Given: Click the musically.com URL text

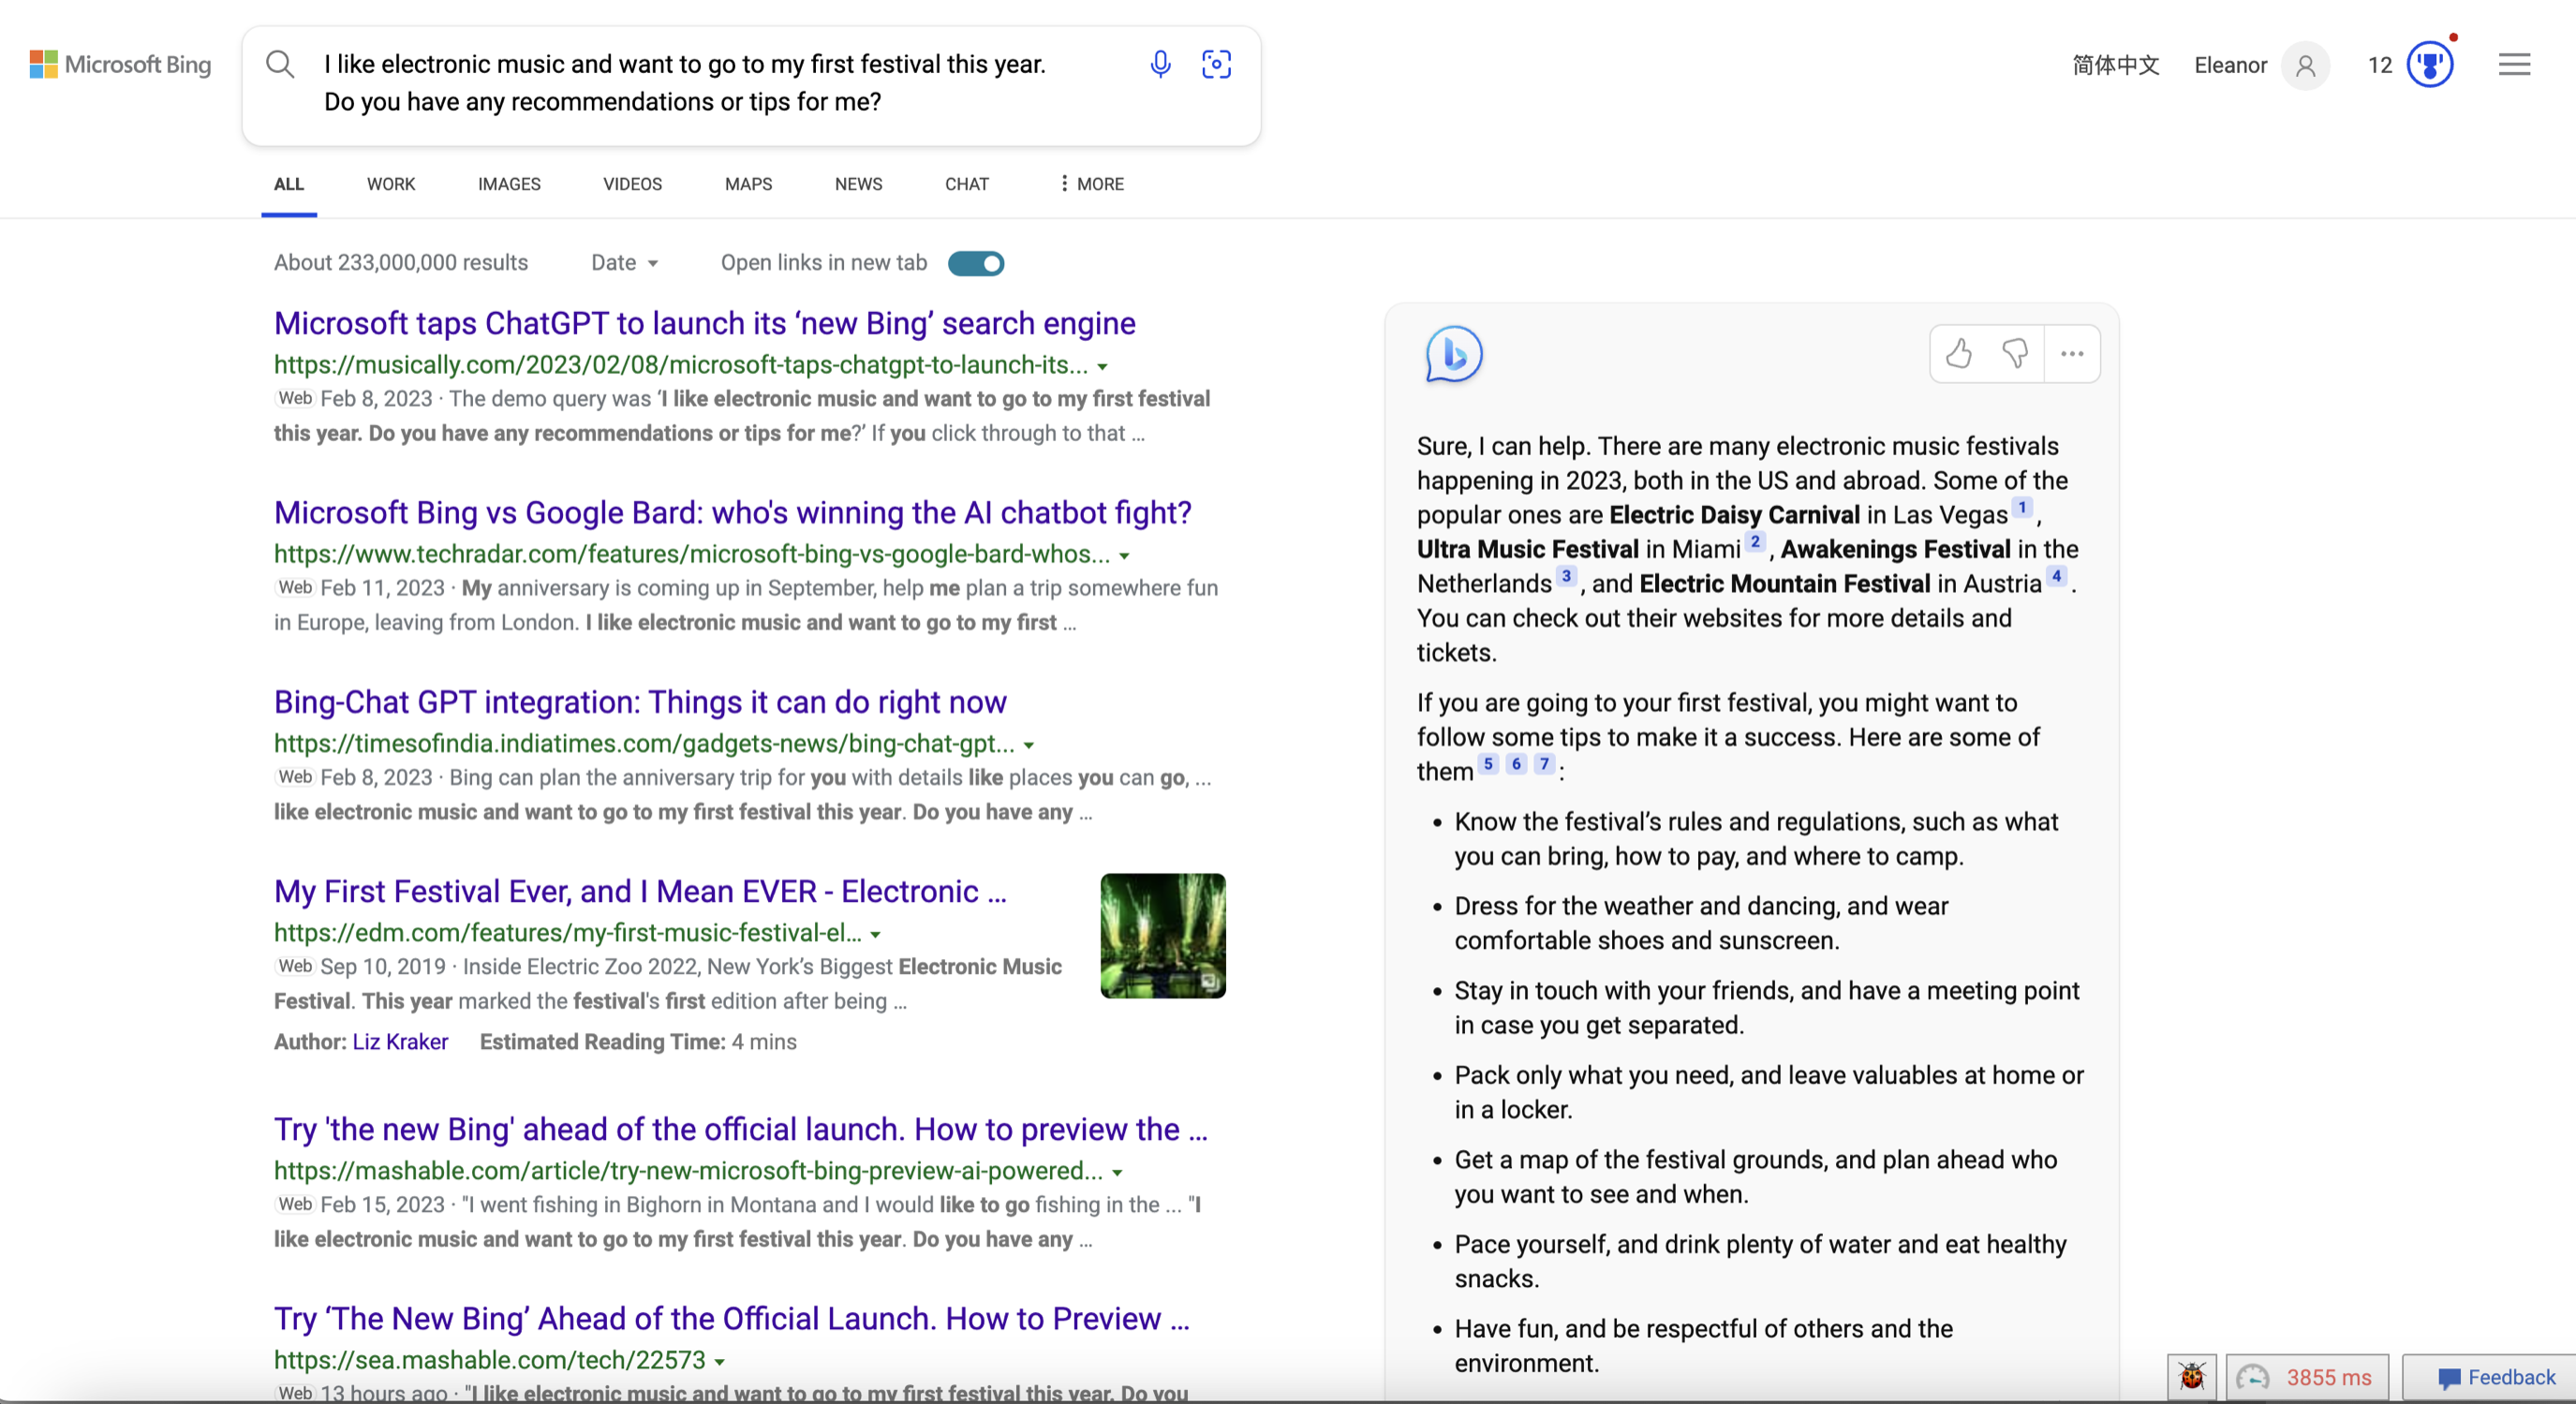Looking at the screenshot, I should [x=681, y=365].
